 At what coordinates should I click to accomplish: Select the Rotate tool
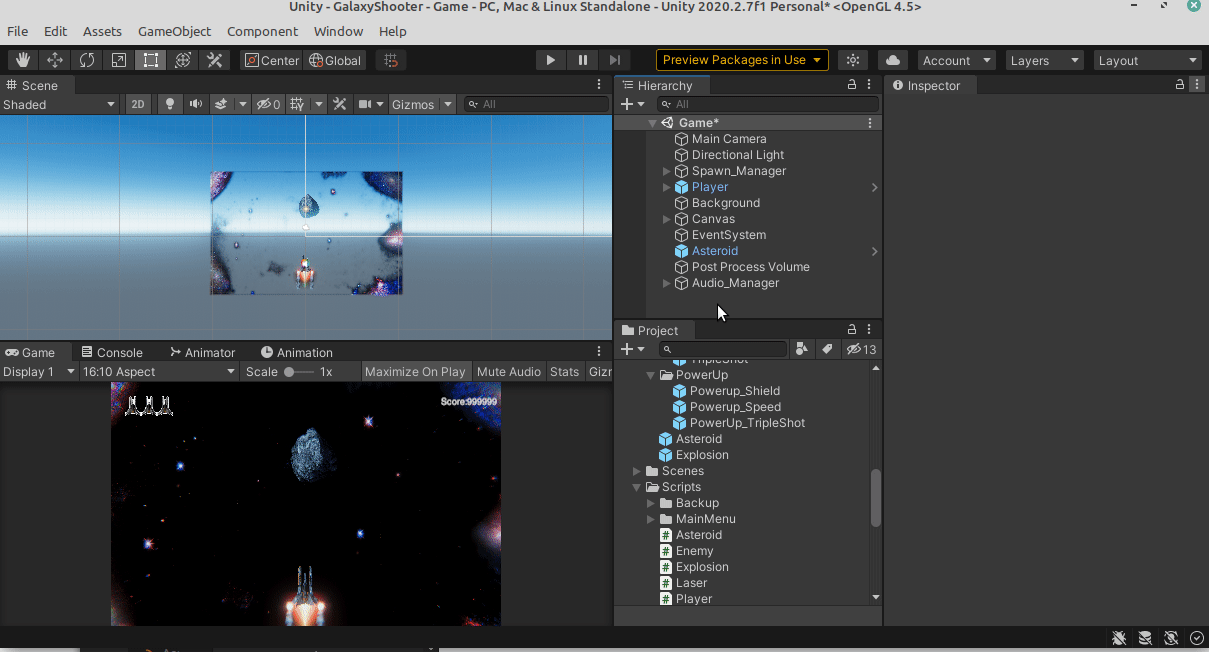87,60
